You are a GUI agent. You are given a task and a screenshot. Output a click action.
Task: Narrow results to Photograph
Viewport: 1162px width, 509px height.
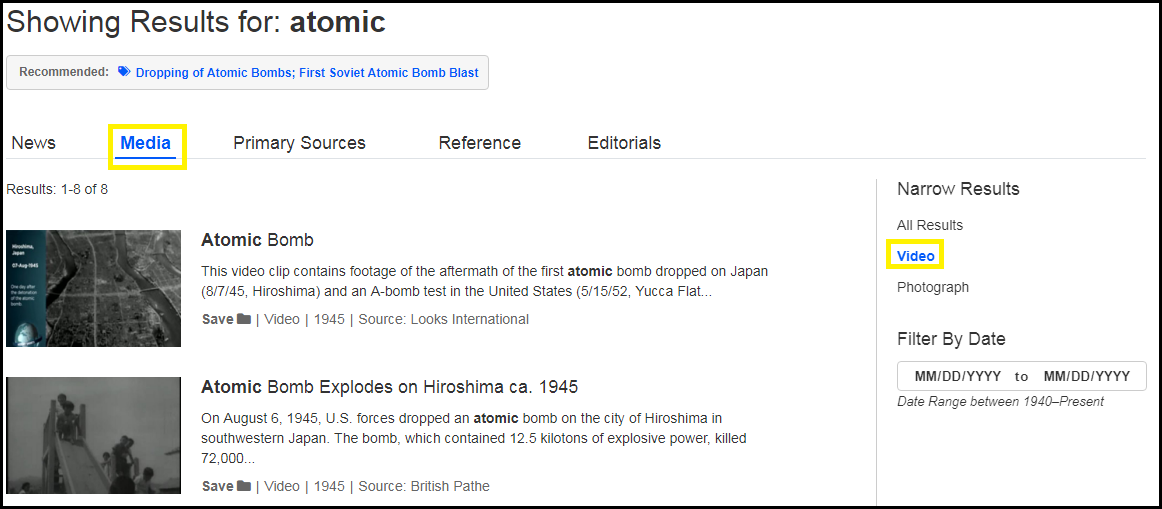(932, 287)
